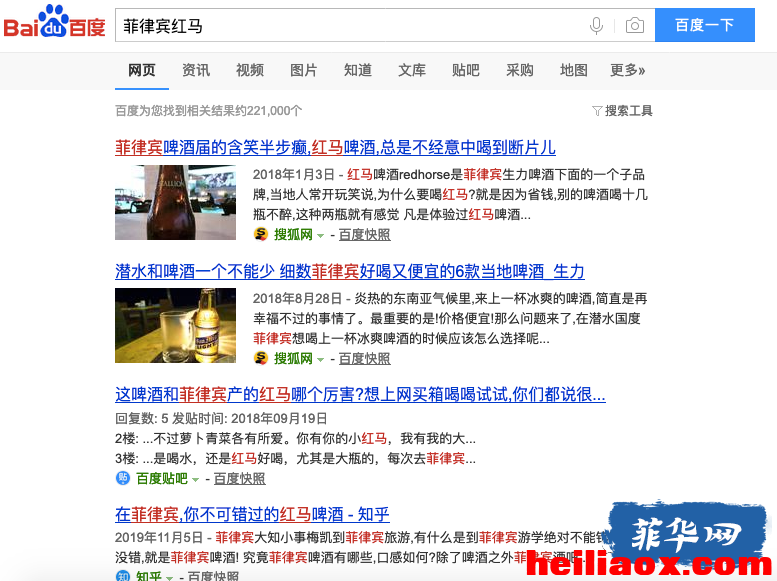The image size is (777, 581).
Task: Click the filter icon beside 搜索工具
Action: [597, 111]
